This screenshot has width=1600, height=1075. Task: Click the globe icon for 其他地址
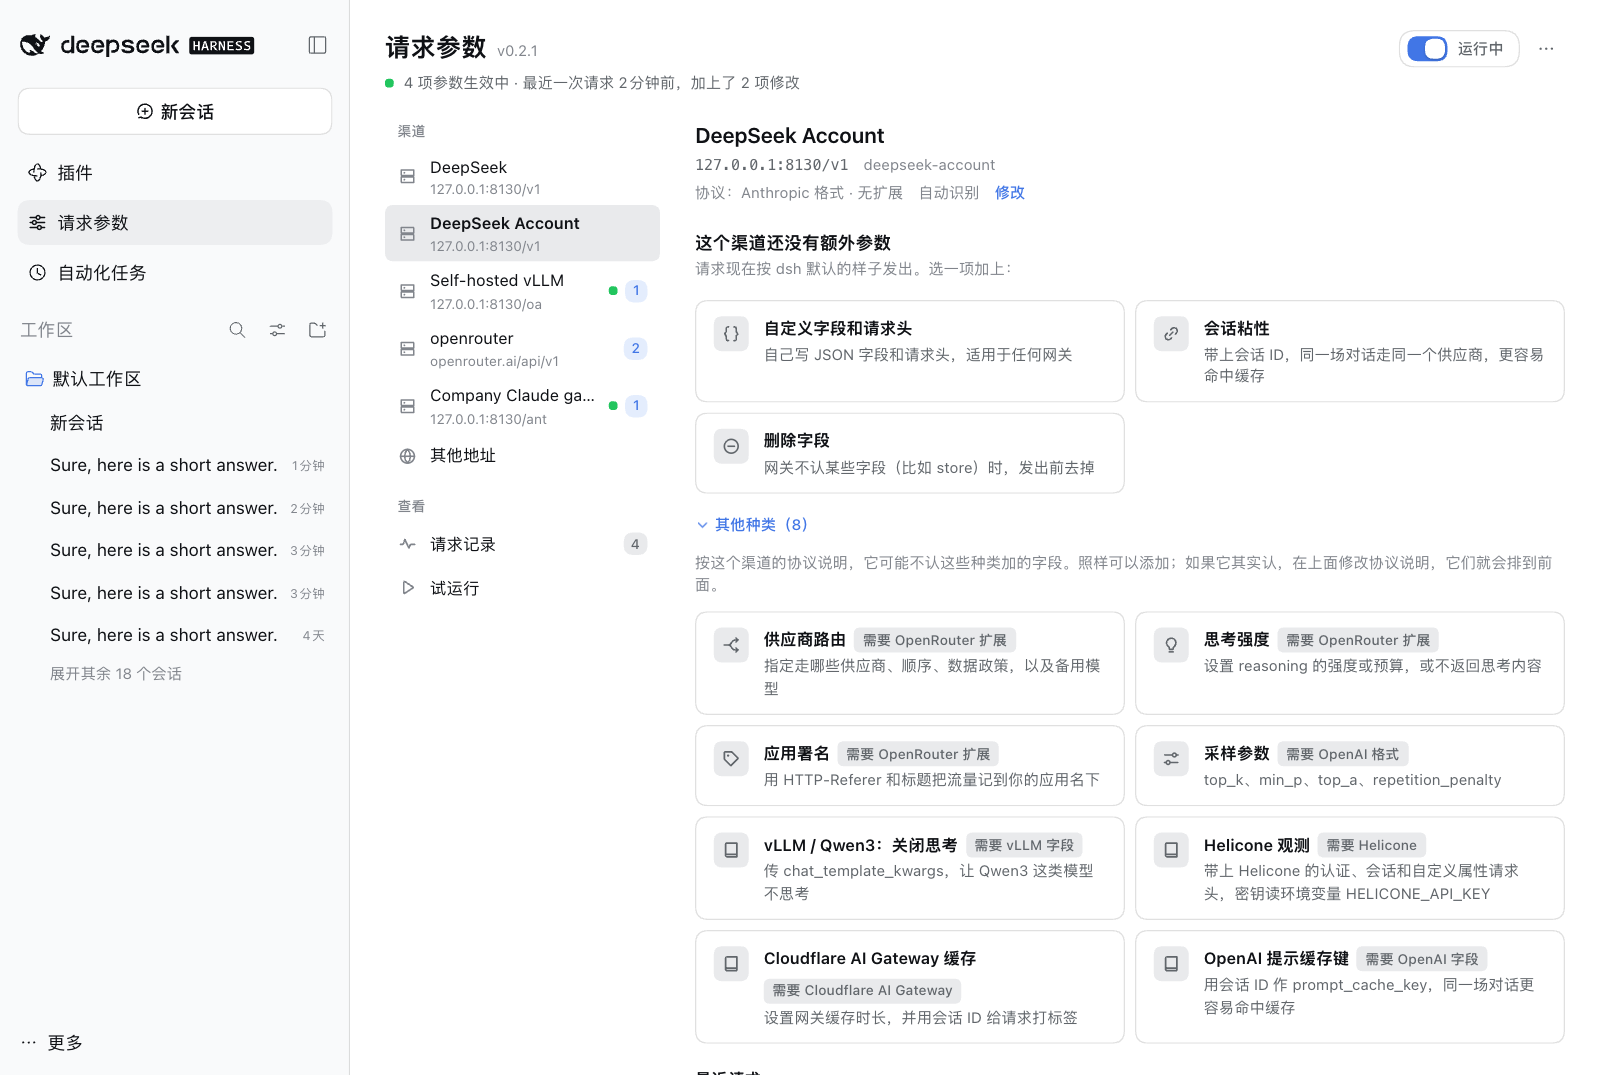407,456
